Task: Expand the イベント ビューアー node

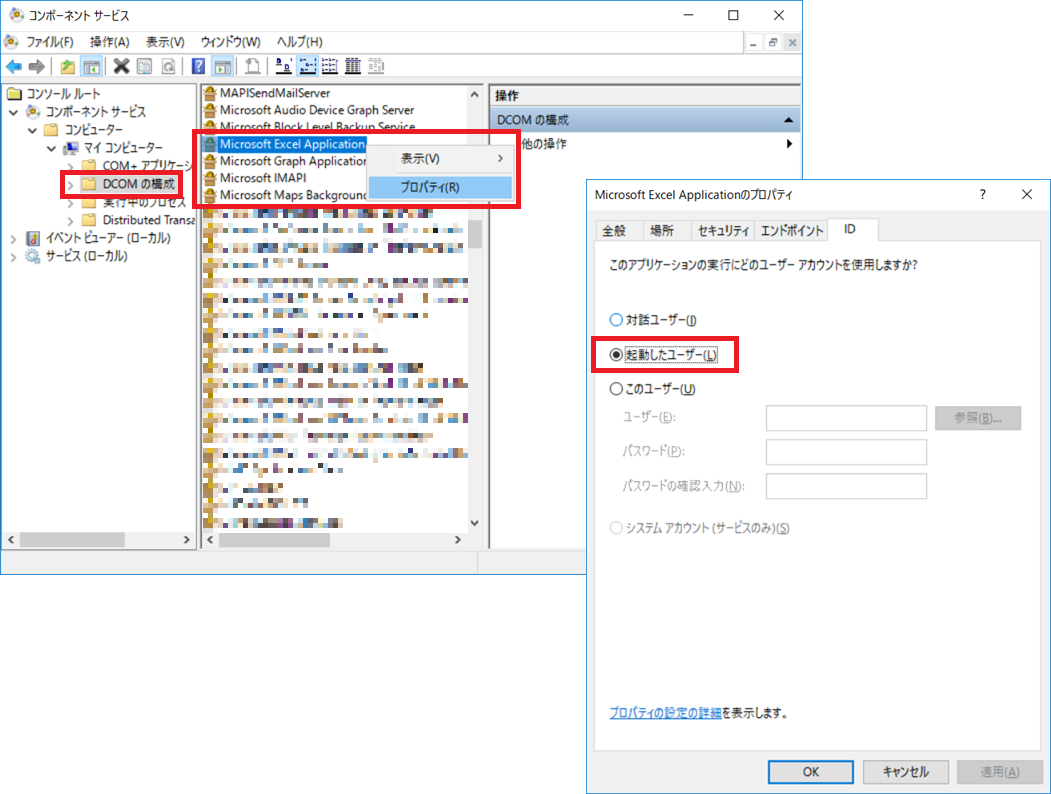Action: (x=13, y=239)
